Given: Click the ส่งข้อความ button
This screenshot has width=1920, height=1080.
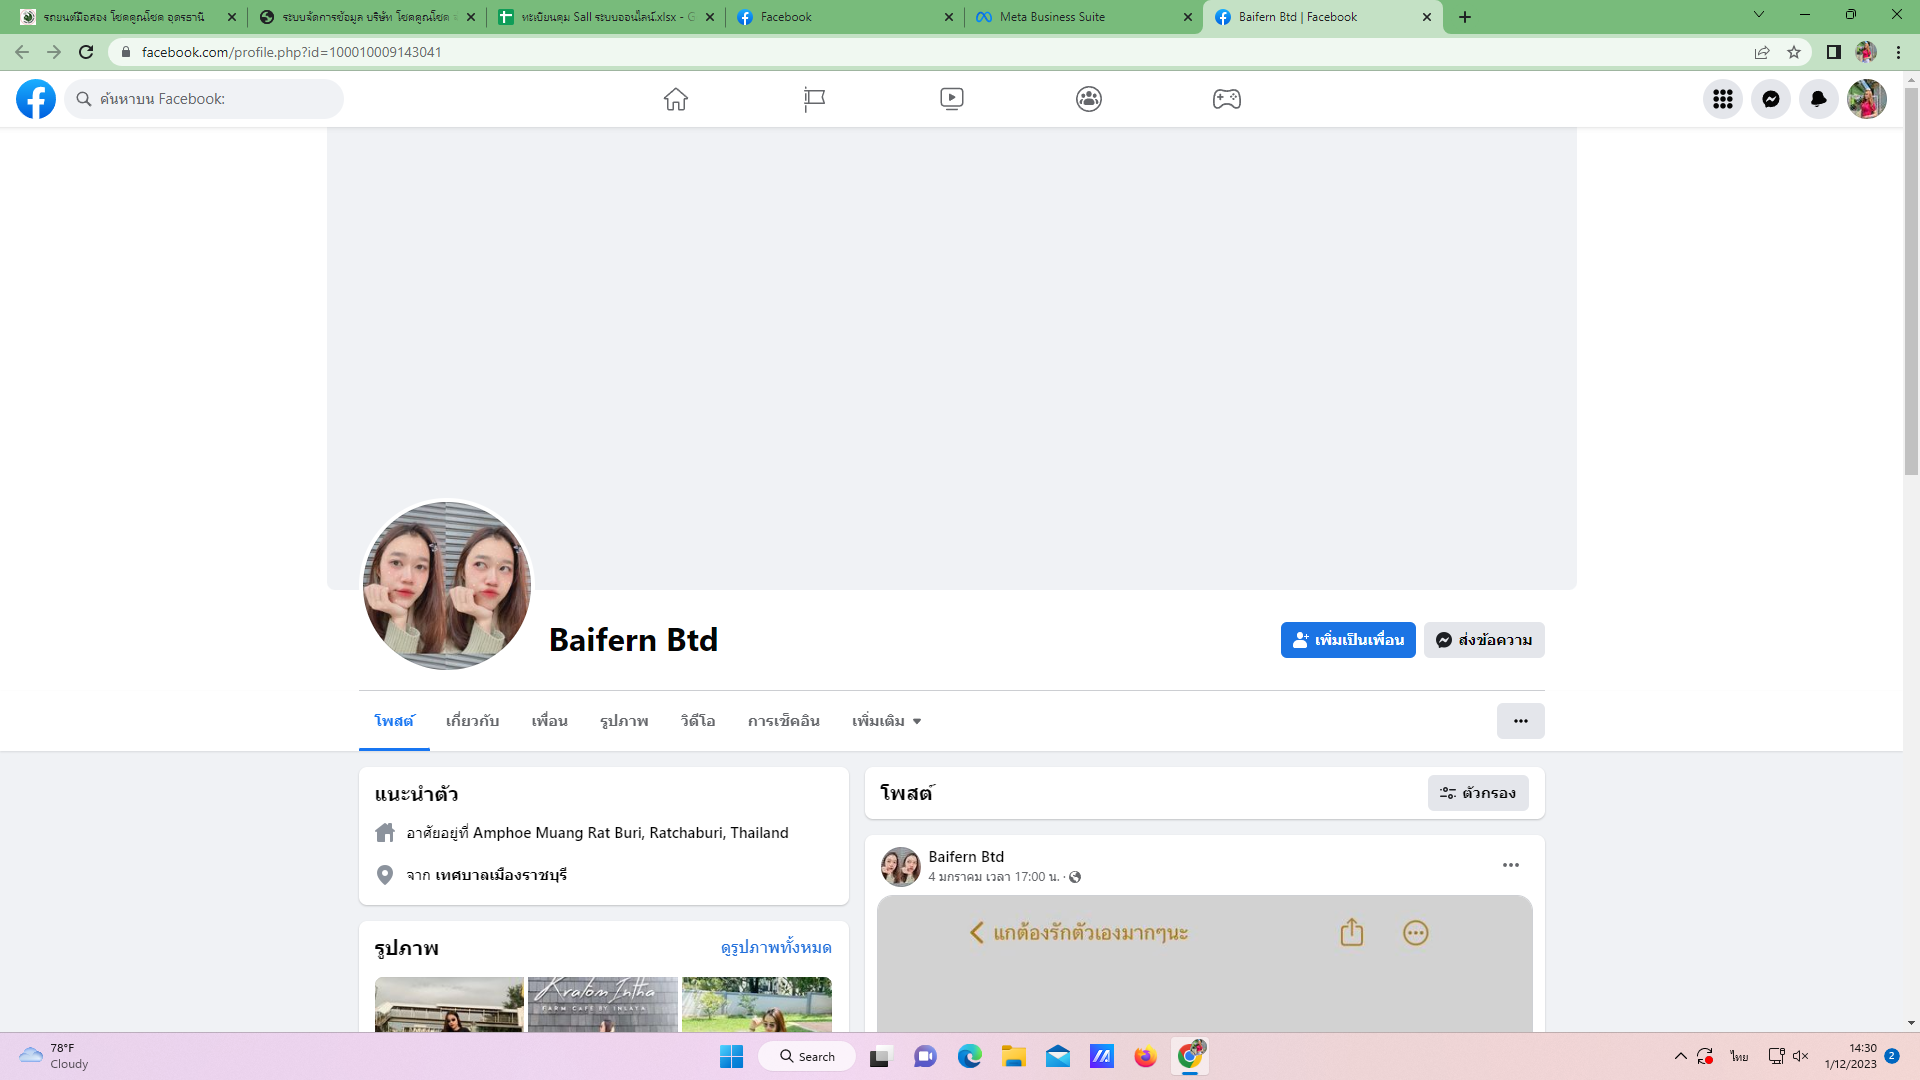Looking at the screenshot, I should click(x=1484, y=640).
